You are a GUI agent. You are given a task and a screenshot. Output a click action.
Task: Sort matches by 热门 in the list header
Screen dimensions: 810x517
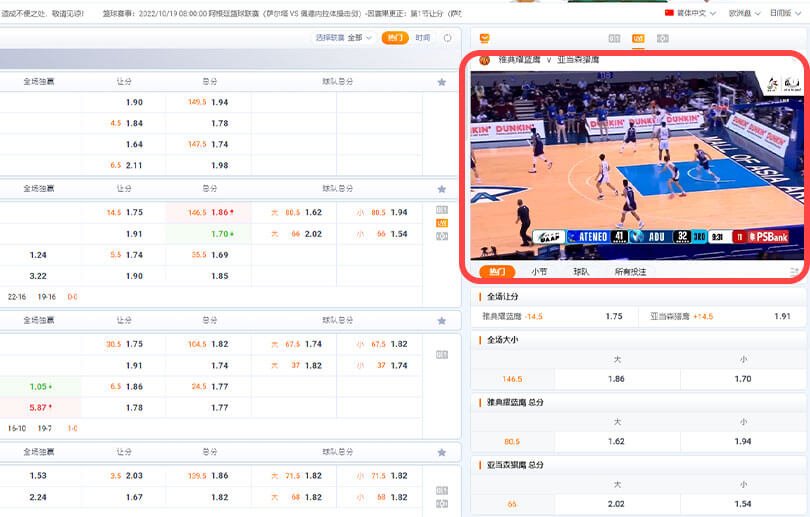[395, 38]
